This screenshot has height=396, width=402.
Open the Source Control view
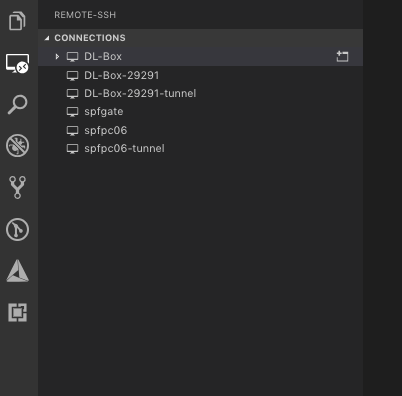point(17,187)
